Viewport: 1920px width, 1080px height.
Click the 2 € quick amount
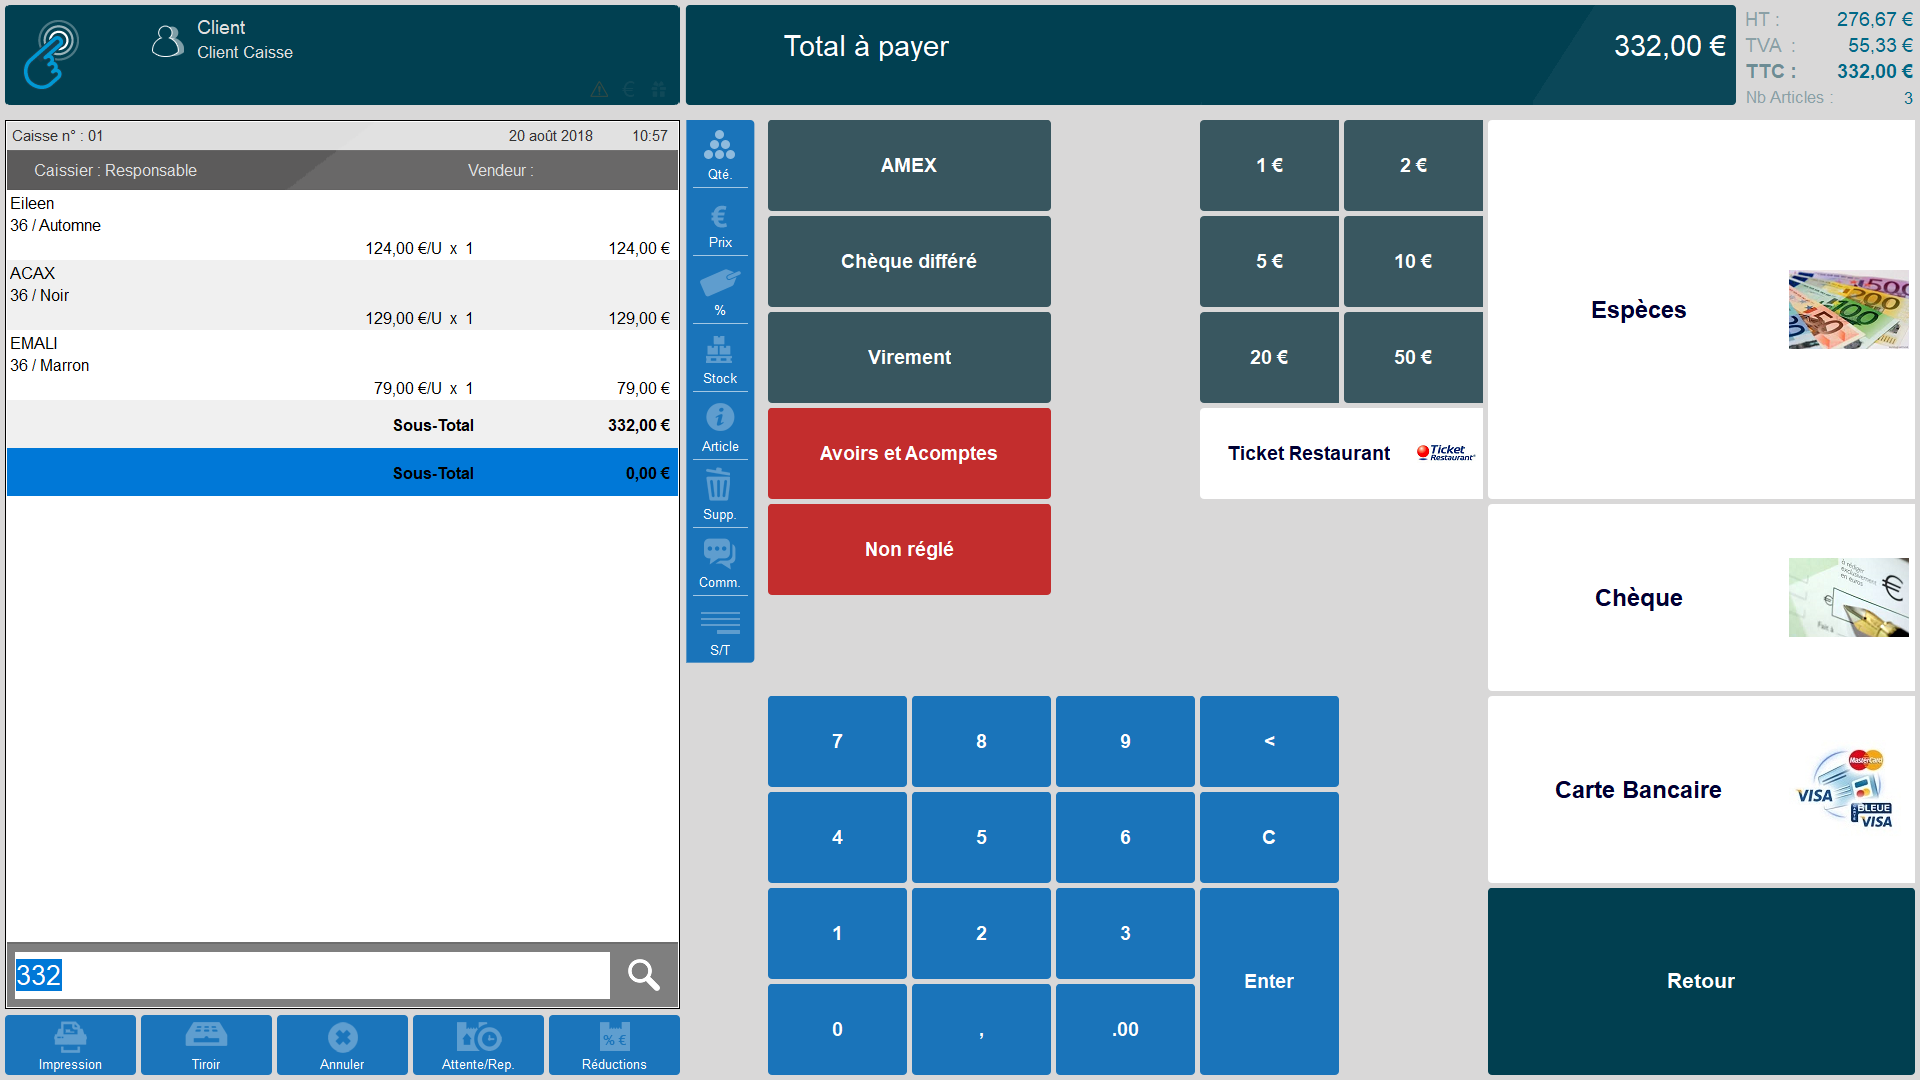click(x=1413, y=165)
